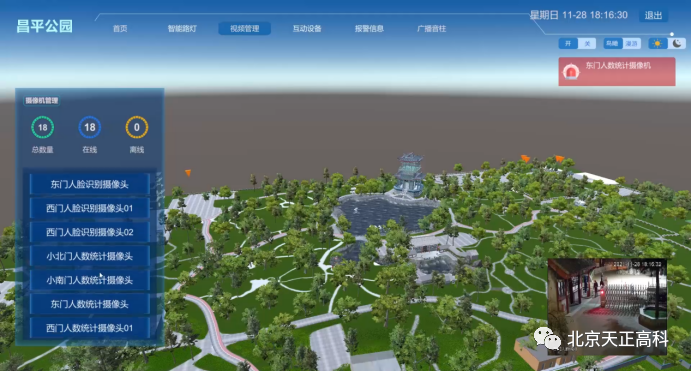Viewport: 692px width, 371px height.
Task: Select 东门人脸识别摄像头 camera in the list
Action: [90, 184]
